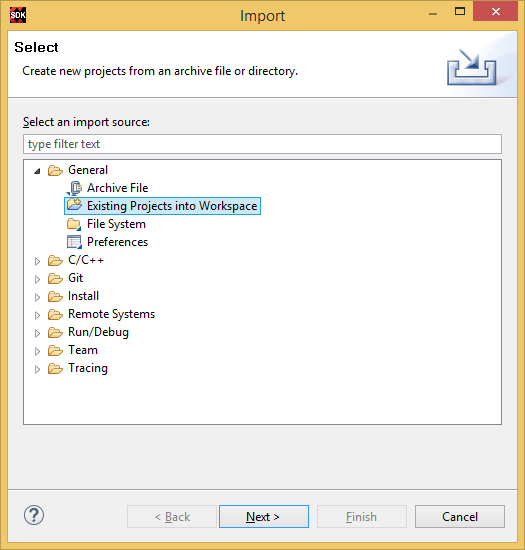Focus the type filter text field

pyautogui.click(x=262, y=144)
